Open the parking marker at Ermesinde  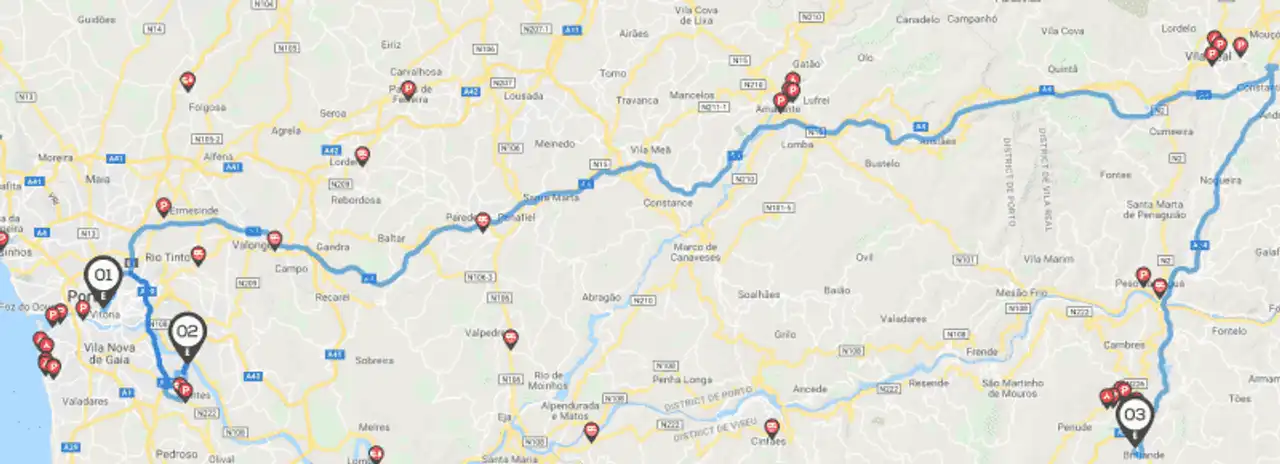[163, 207]
